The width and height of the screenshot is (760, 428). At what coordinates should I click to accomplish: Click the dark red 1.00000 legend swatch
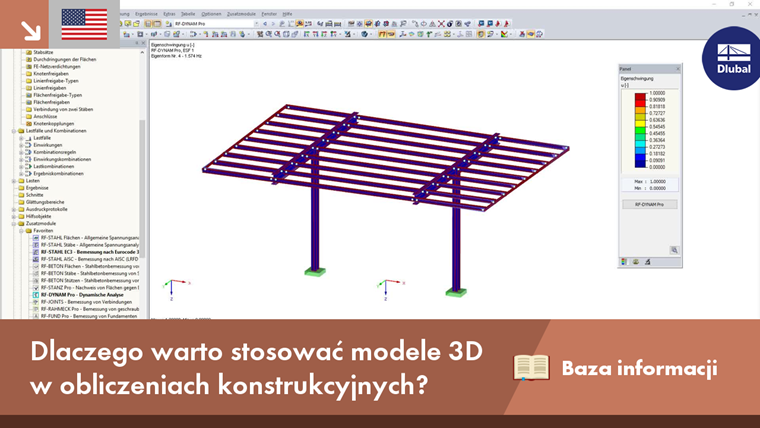coord(640,96)
